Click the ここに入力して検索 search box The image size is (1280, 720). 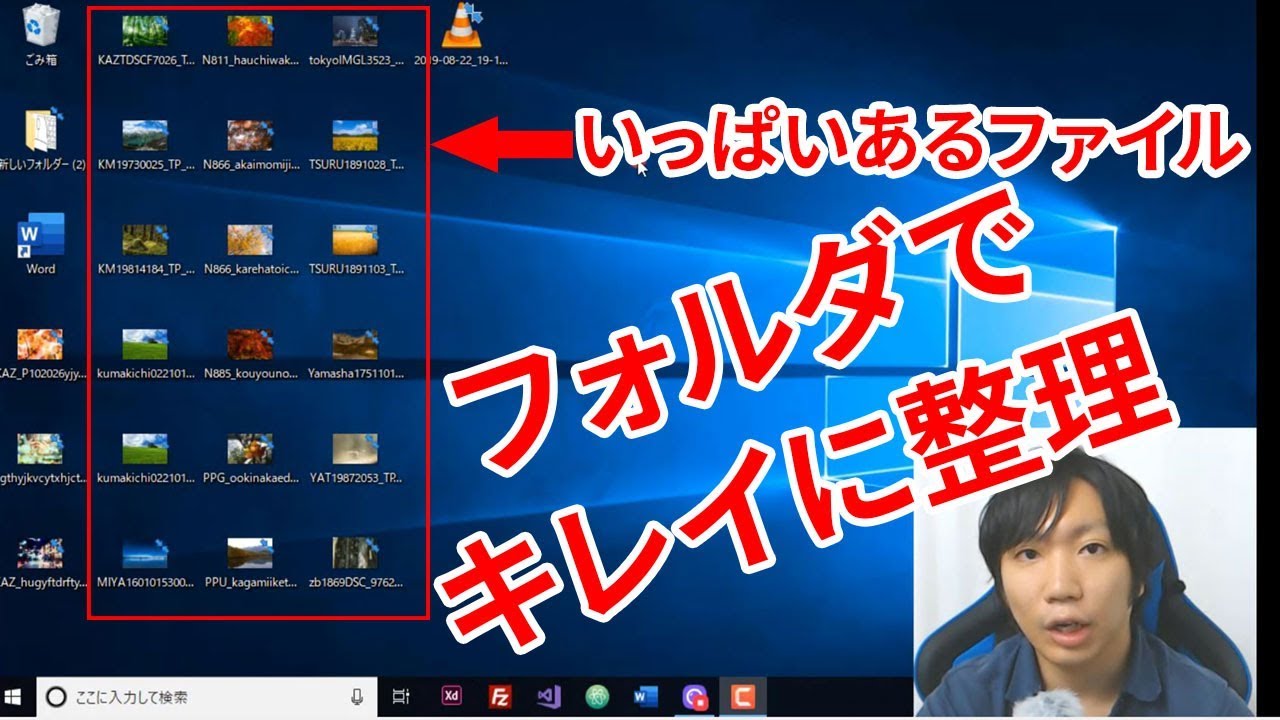[207, 697]
